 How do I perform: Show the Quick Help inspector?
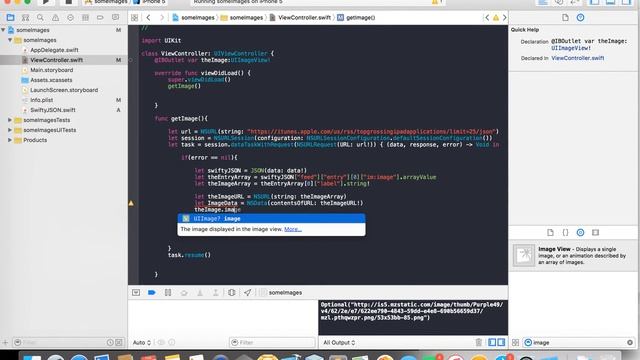tap(580, 18)
